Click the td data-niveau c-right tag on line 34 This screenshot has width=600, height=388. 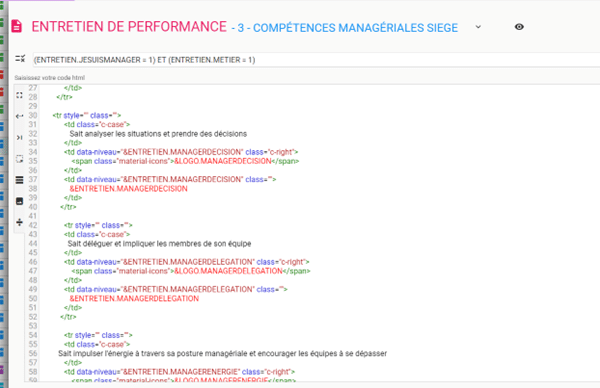(x=181, y=152)
